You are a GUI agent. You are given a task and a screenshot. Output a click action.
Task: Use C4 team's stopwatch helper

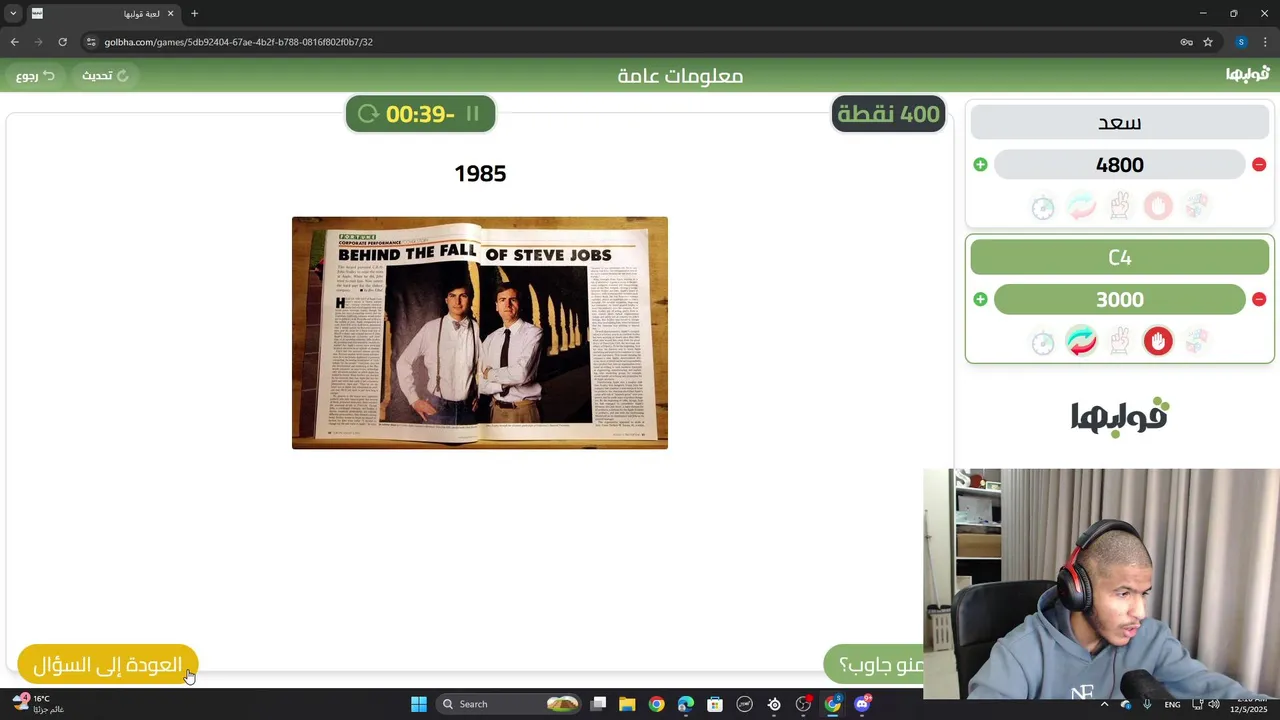[x=1043, y=342]
